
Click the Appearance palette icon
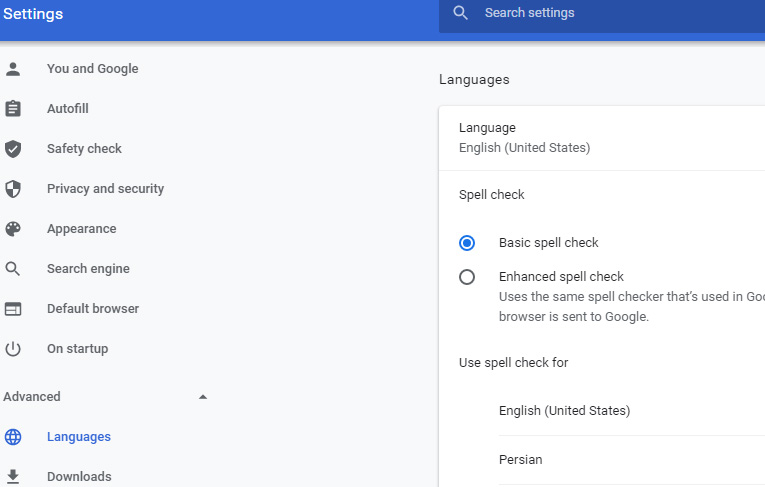coord(13,229)
